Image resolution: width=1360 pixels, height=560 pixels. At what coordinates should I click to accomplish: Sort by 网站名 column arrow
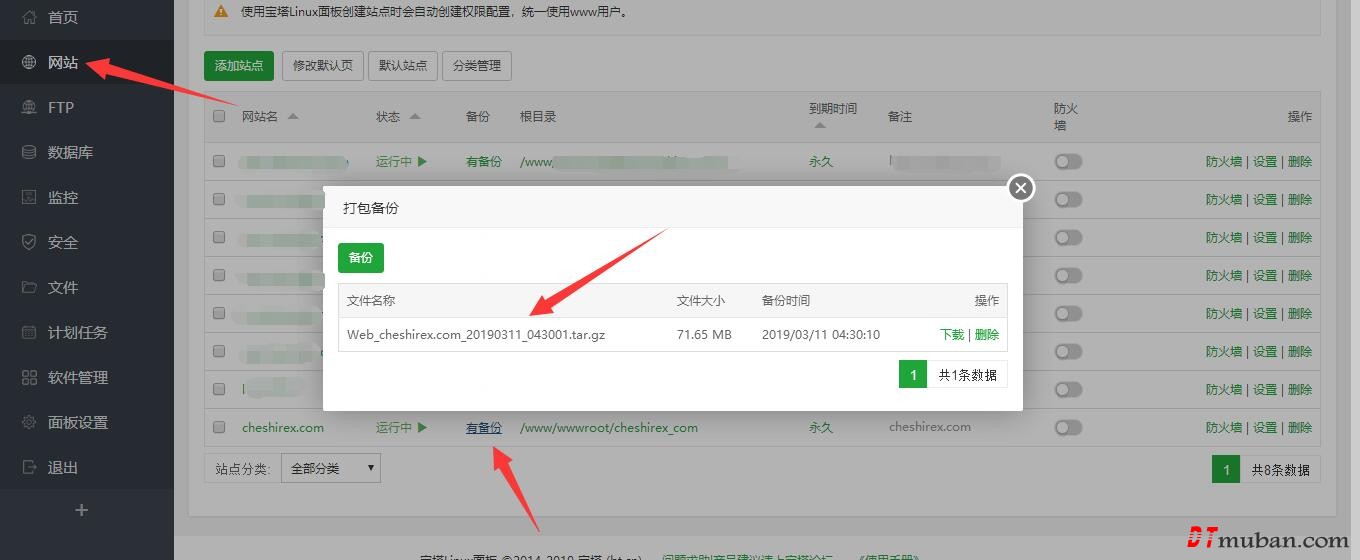point(293,116)
